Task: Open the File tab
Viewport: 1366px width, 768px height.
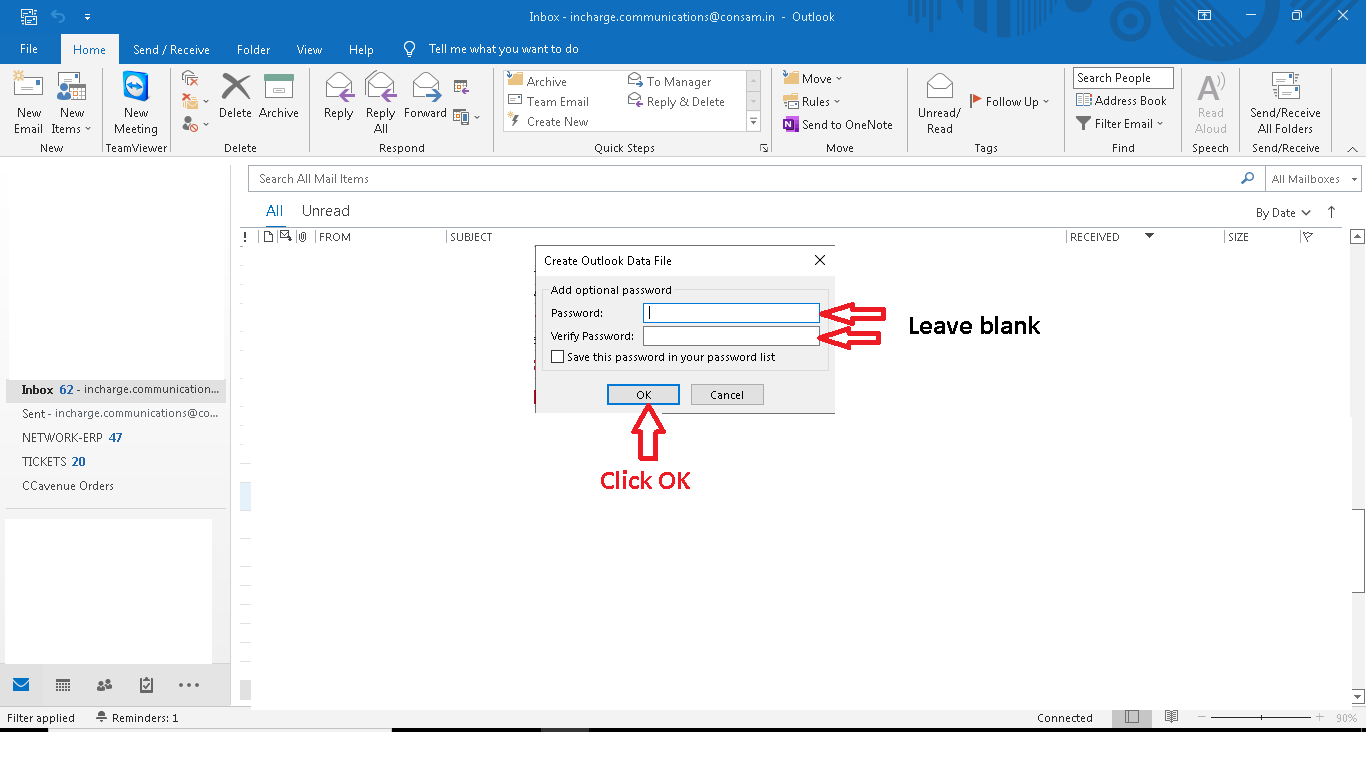Action: pyautogui.click(x=29, y=49)
